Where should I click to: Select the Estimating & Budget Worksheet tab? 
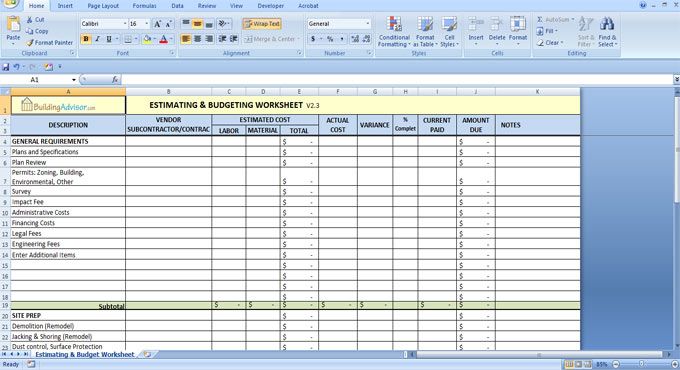pos(85,354)
